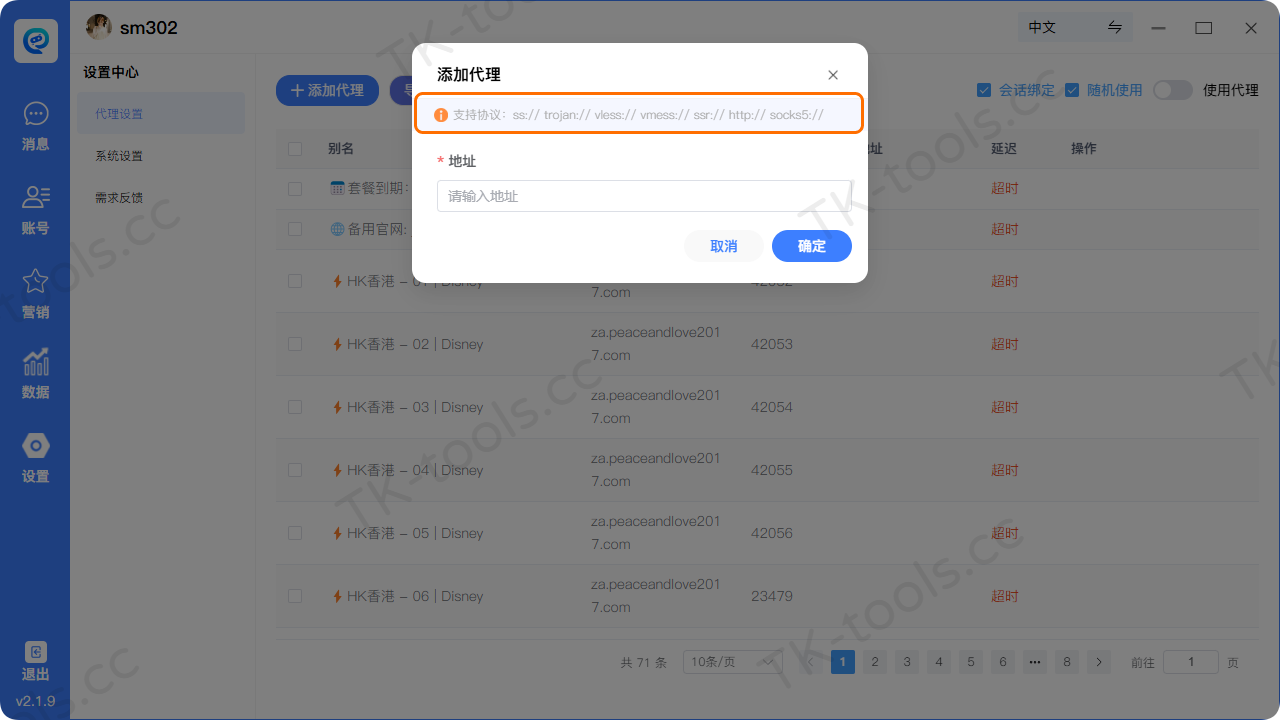The height and width of the screenshot is (720, 1280).
Task: Click the previous page arrow
Action: (x=811, y=662)
